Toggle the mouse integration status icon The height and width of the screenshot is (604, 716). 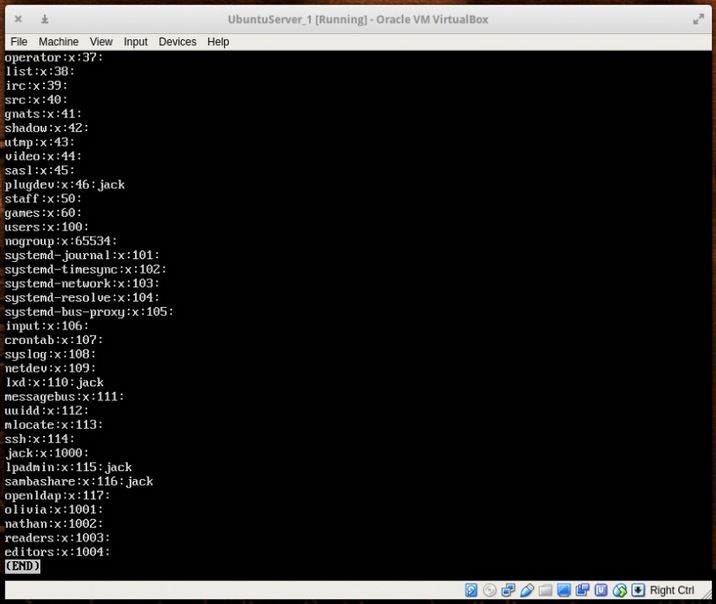click(619, 590)
